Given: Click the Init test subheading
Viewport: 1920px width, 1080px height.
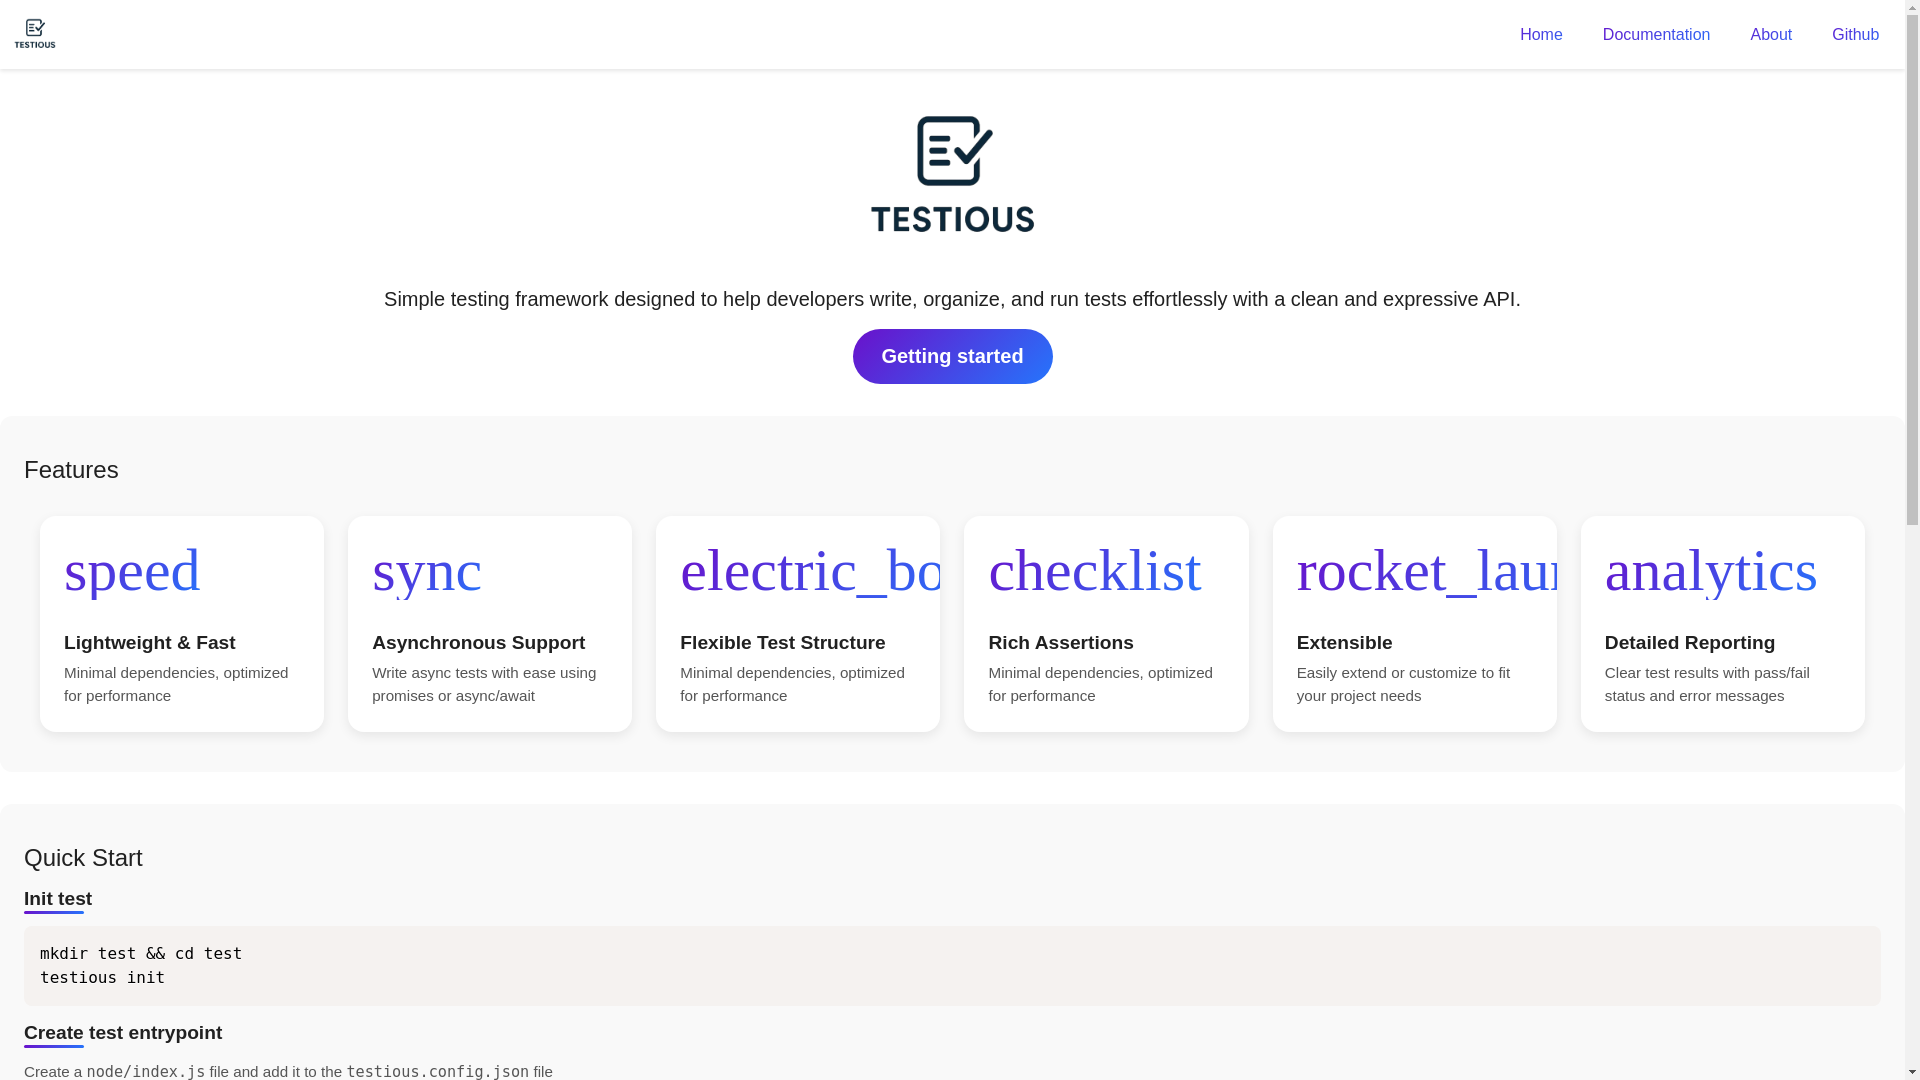Looking at the screenshot, I should coord(58,899).
